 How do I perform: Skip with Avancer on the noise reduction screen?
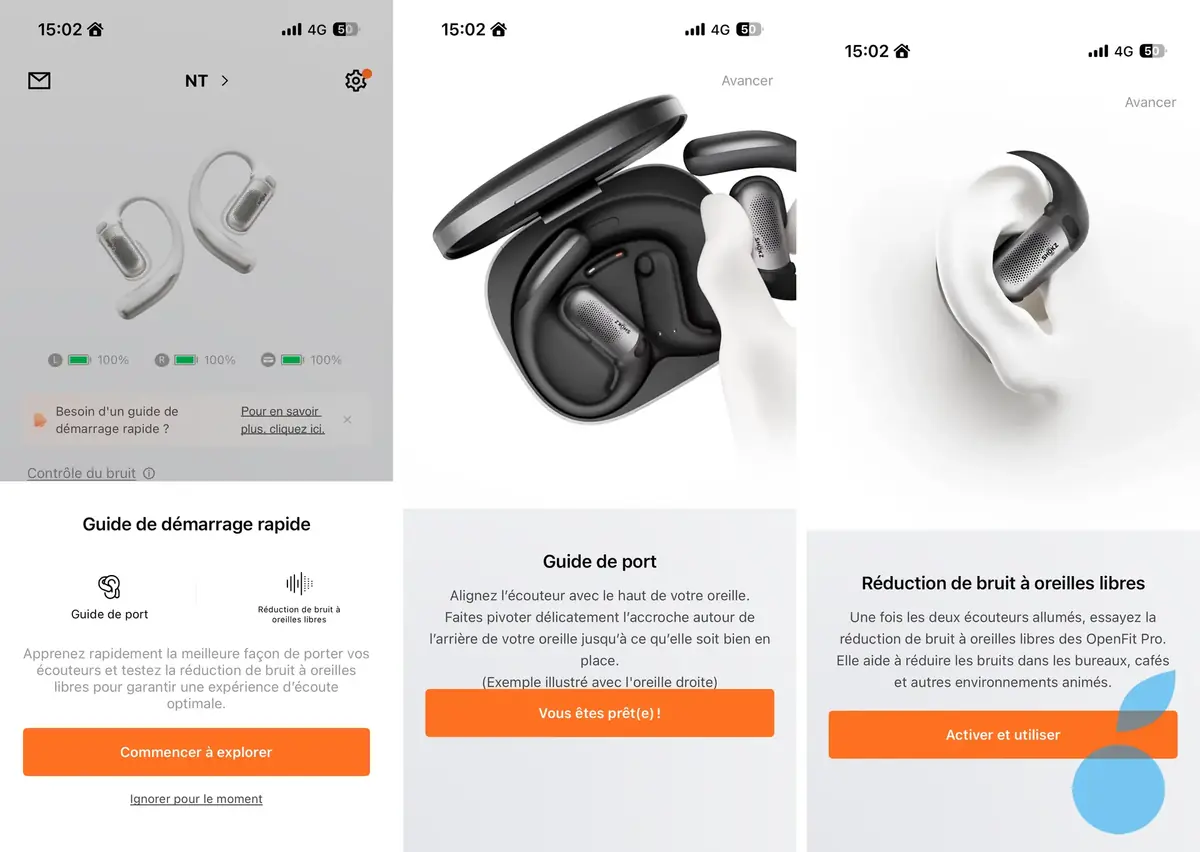(1150, 103)
